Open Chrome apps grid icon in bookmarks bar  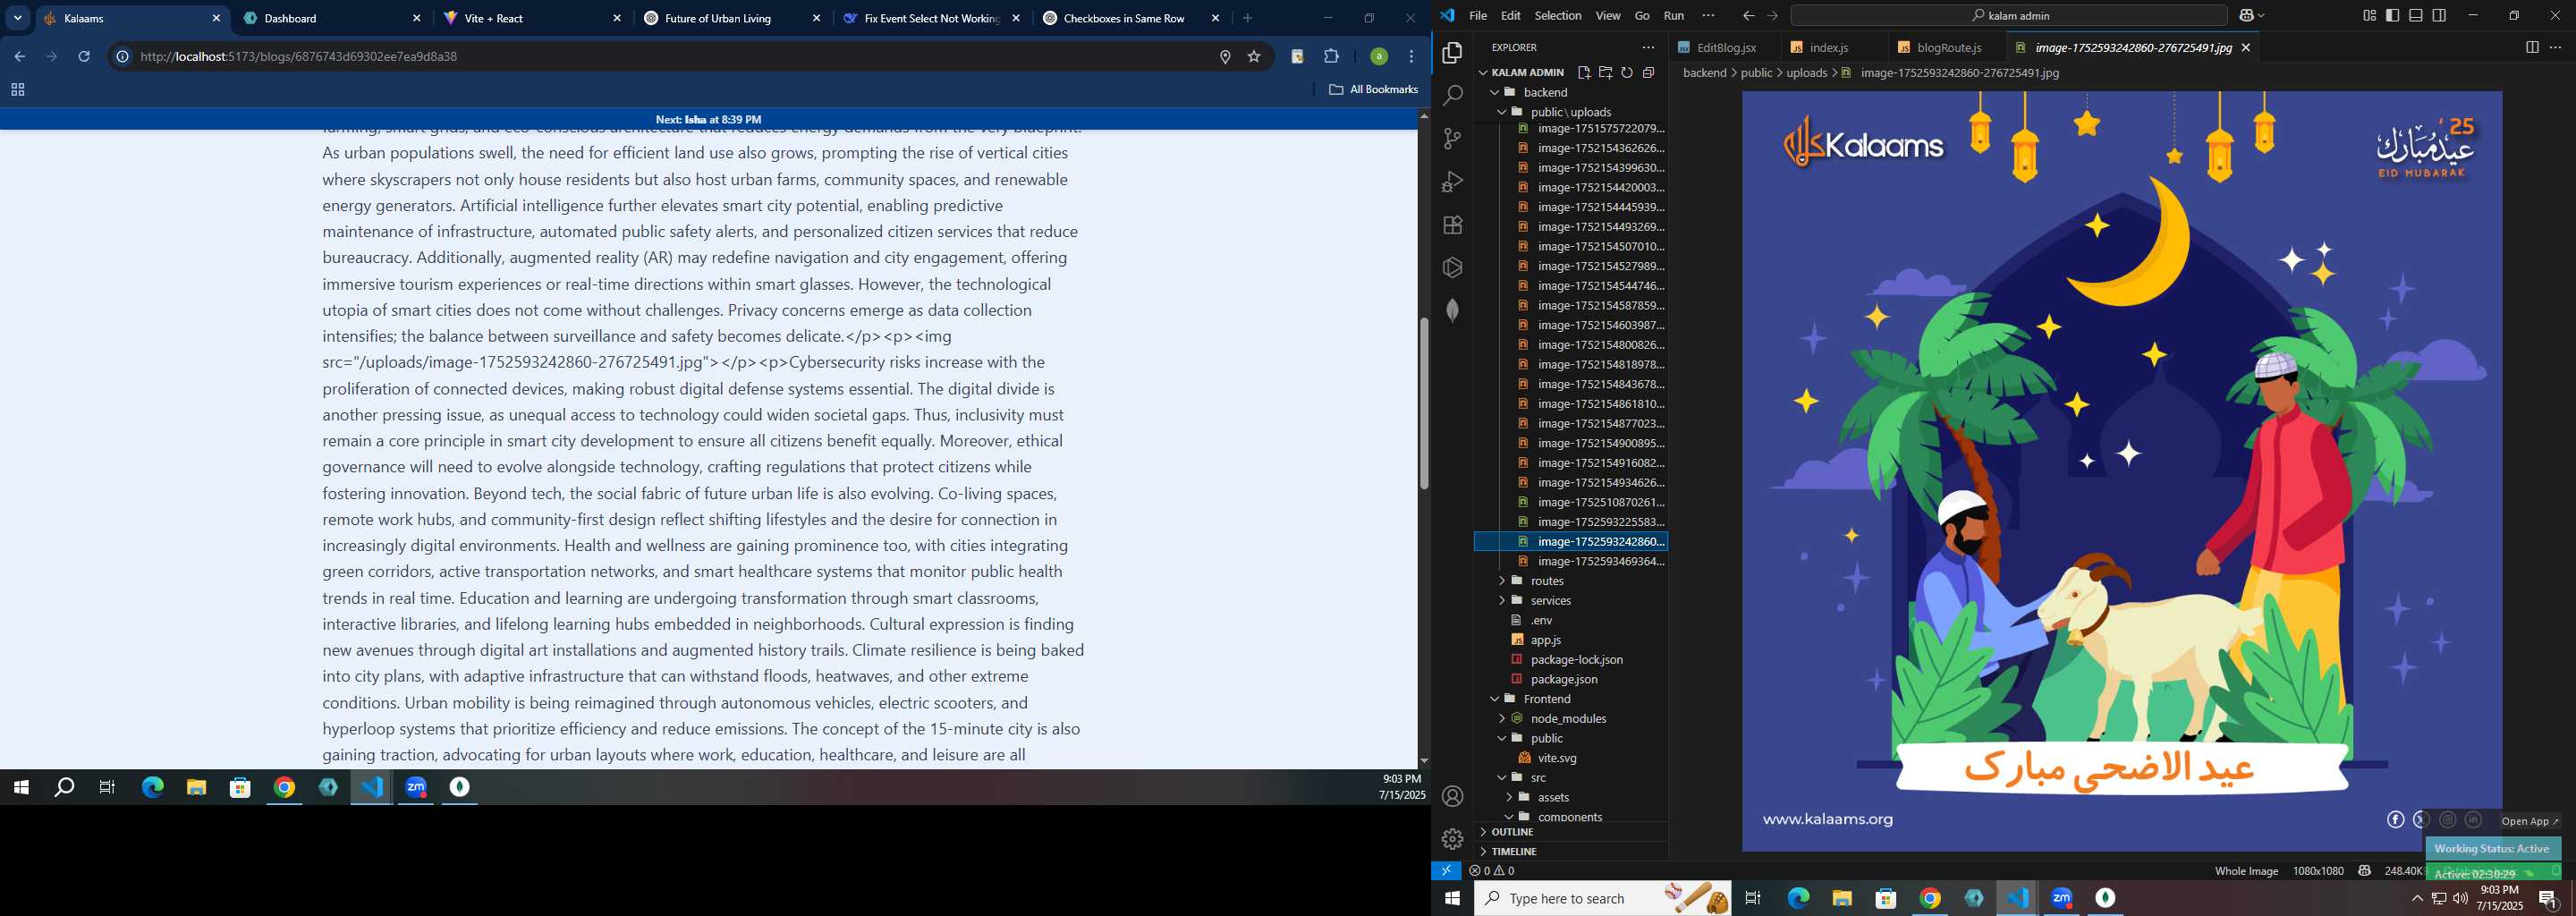point(17,90)
